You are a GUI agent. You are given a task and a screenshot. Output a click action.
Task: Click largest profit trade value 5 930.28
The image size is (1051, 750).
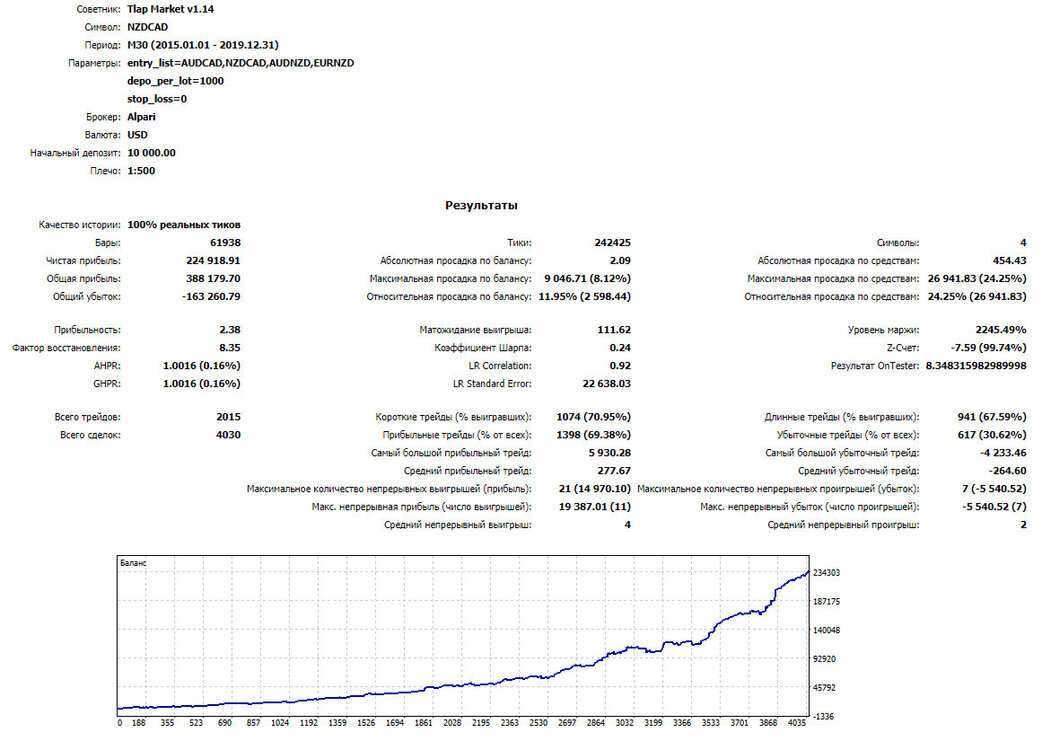610,453
